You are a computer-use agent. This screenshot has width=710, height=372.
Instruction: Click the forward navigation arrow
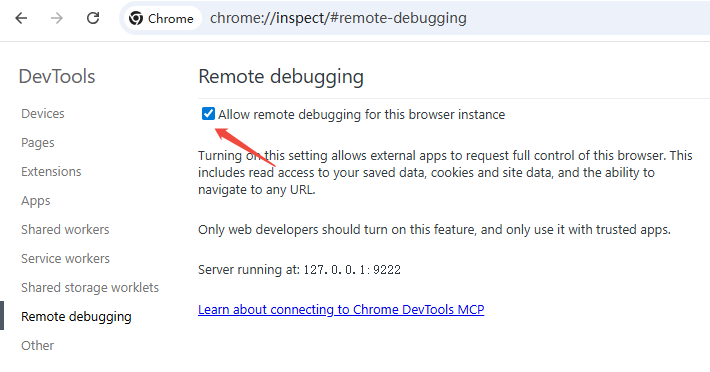click(x=57, y=18)
